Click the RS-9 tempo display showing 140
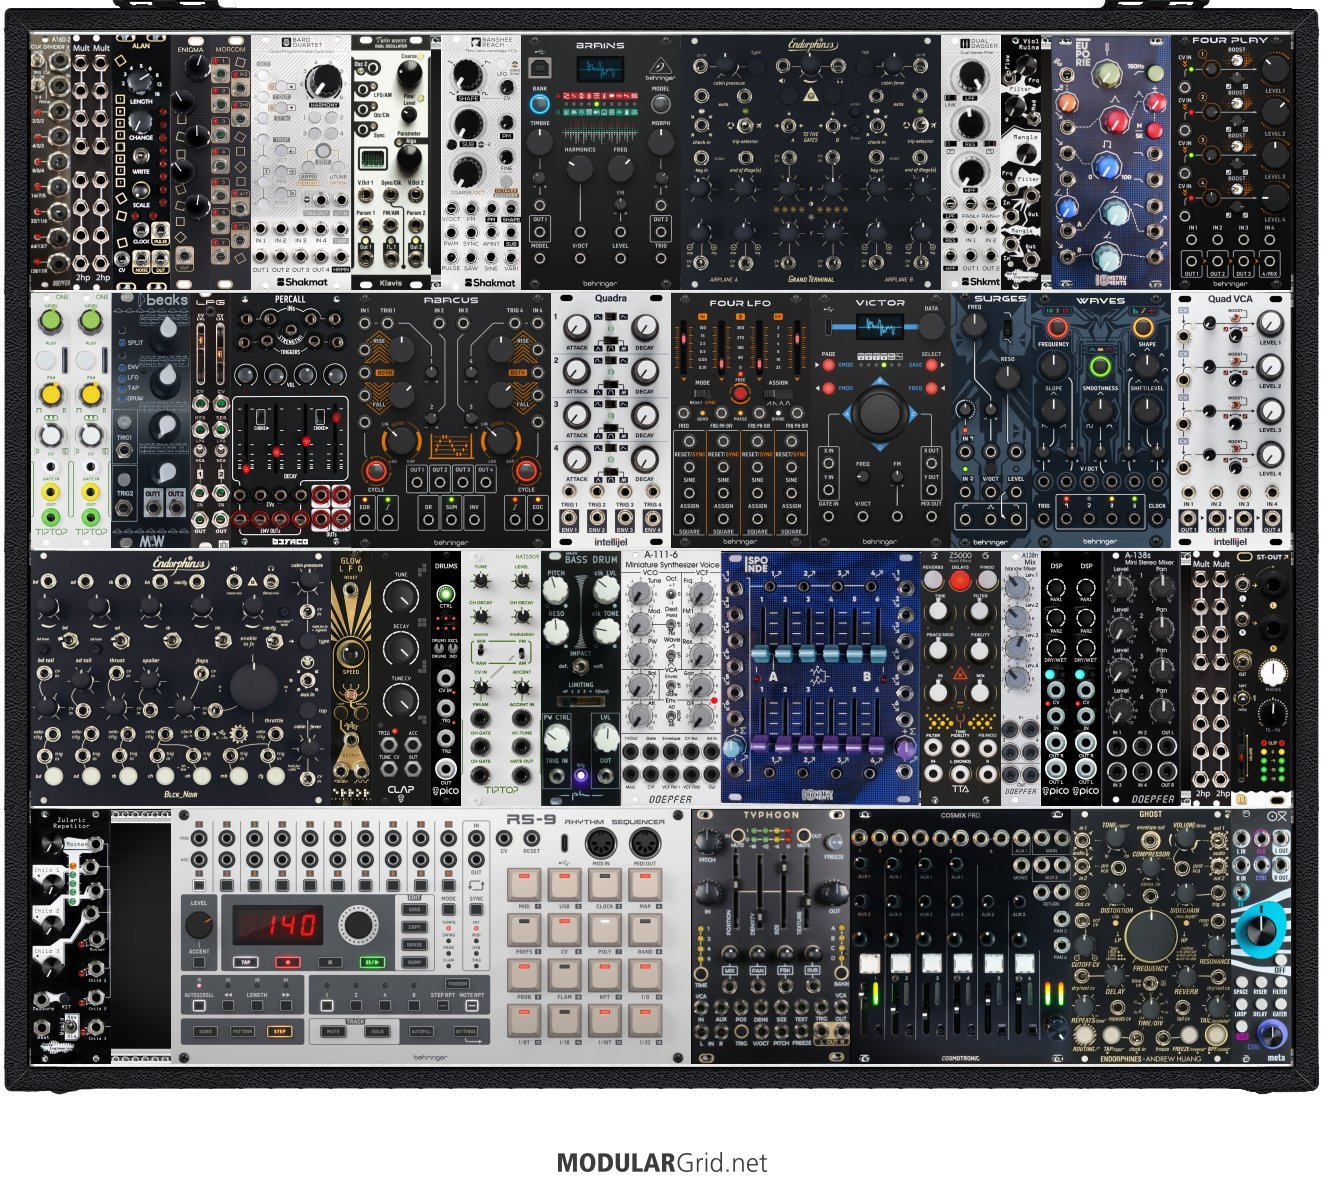 click(x=278, y=924)
